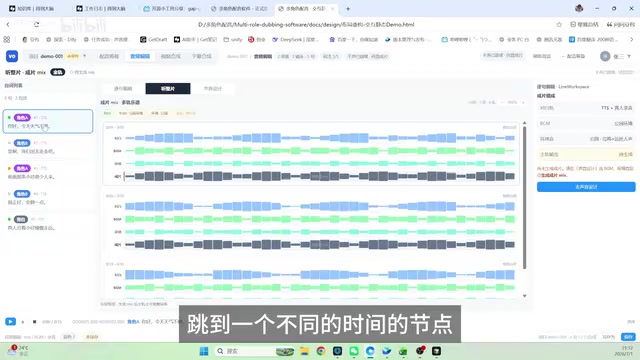Select the 逐句编辑 sub-tab
640x360 pixels.
[x=123, y=89]
